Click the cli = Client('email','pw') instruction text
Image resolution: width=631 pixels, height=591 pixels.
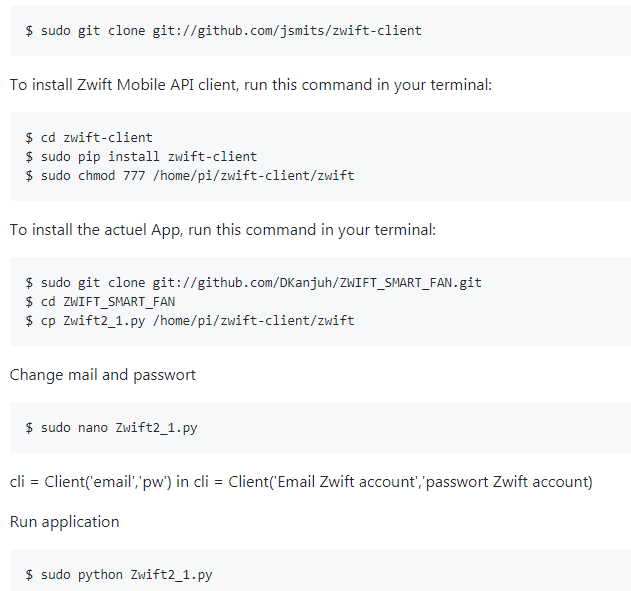tap(301, 482)
